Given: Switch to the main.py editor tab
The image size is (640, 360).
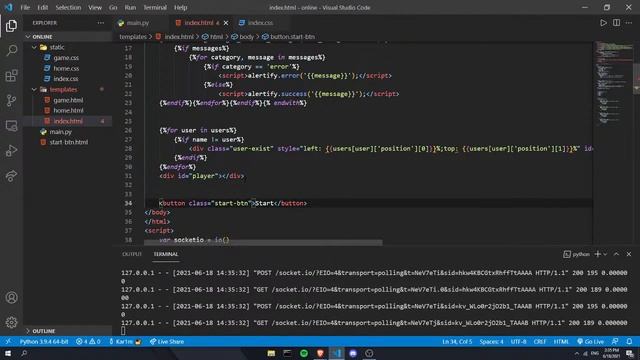Looking at the screenshot, I should pyautogui.click(x=139, y=23).
